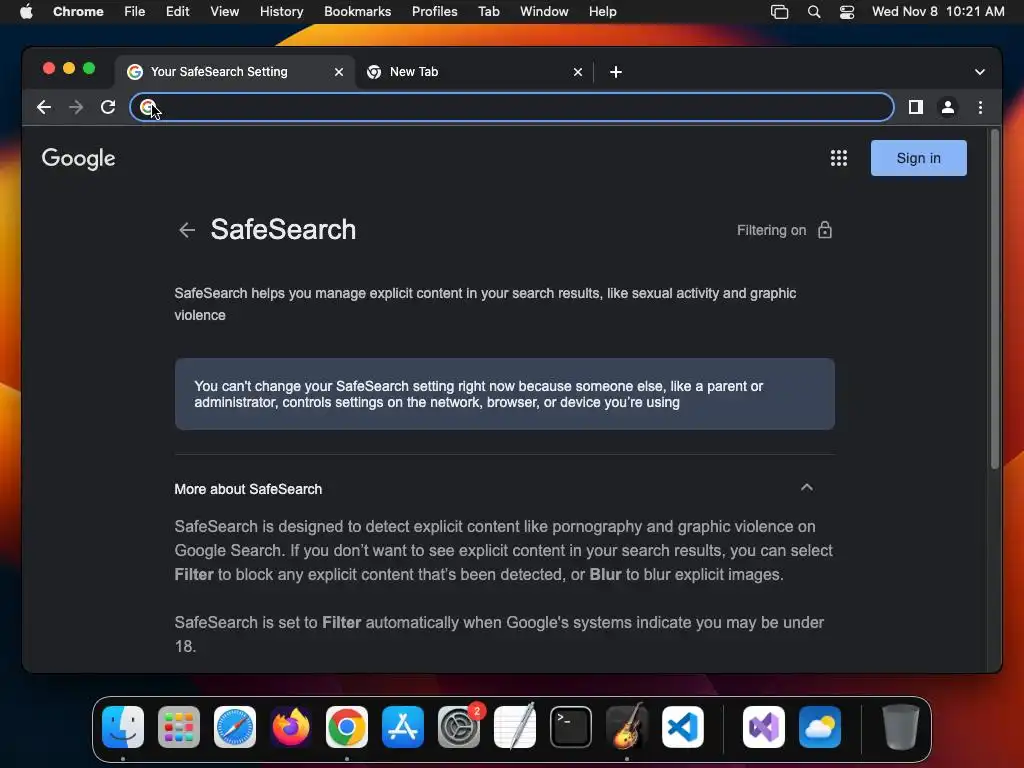1024x768 pixels.
Task: Click the Chrome icon in the Dock
Action: click(x=347, y=727)
